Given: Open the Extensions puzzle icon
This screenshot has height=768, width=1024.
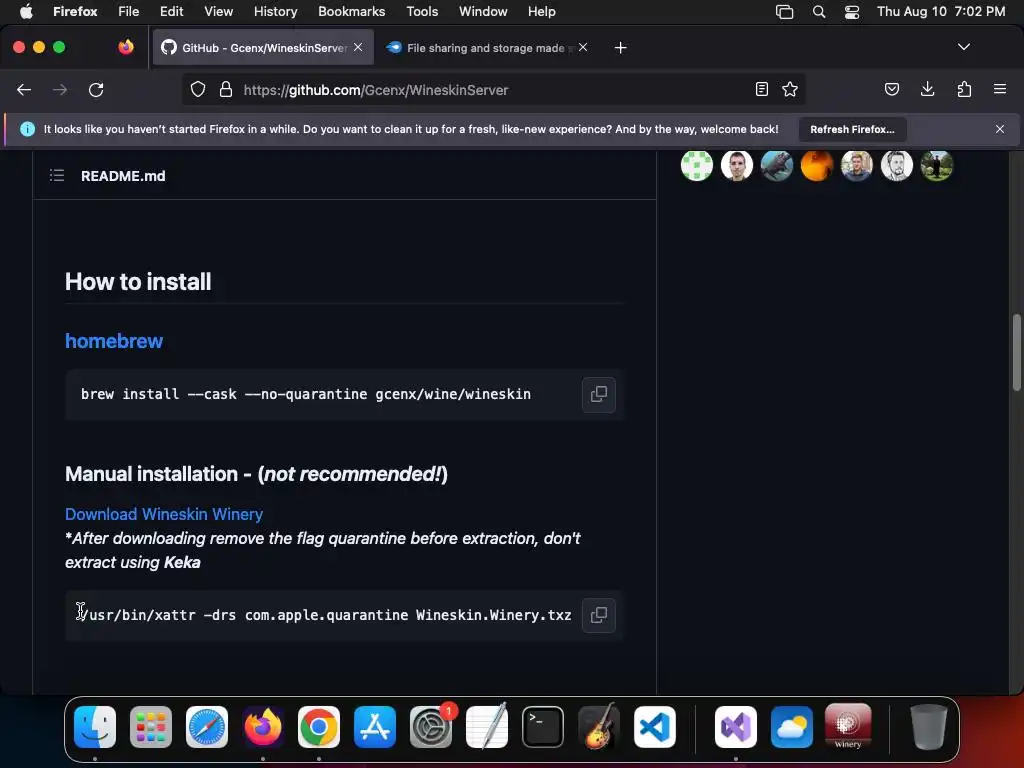Looking at the screenshot, I should click(x=964, y=89).
